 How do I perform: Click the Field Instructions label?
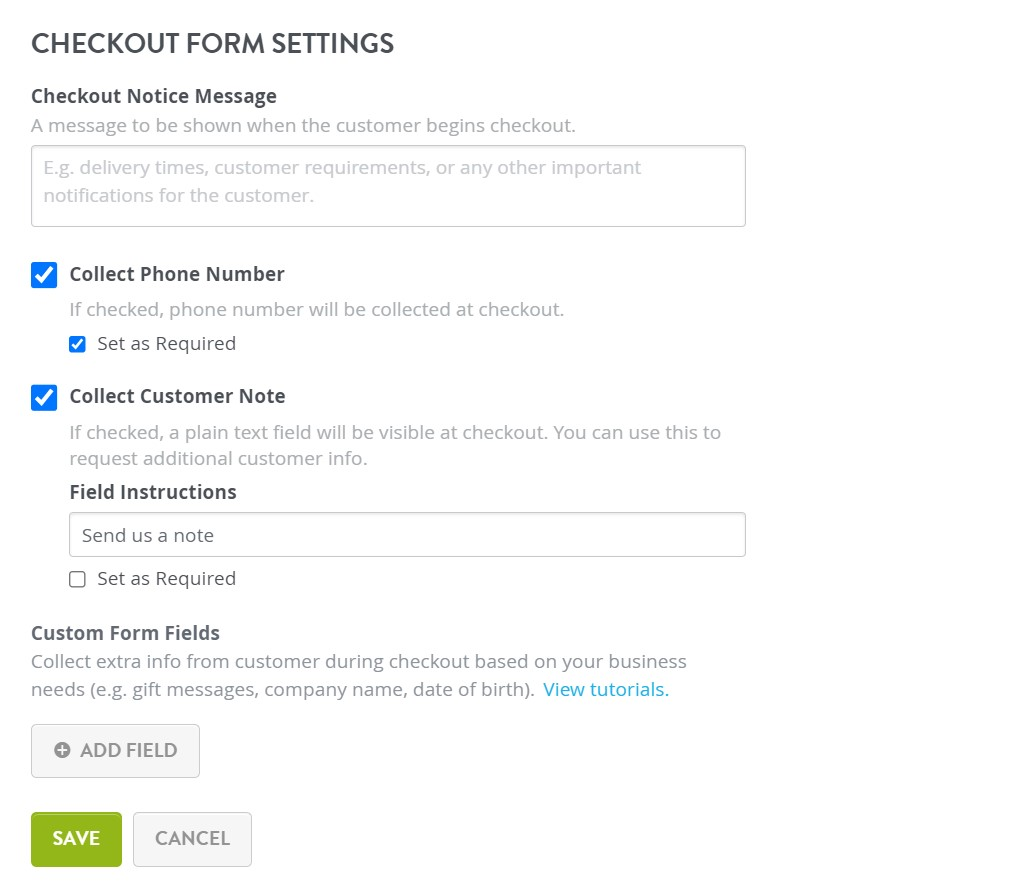point(153,493)
